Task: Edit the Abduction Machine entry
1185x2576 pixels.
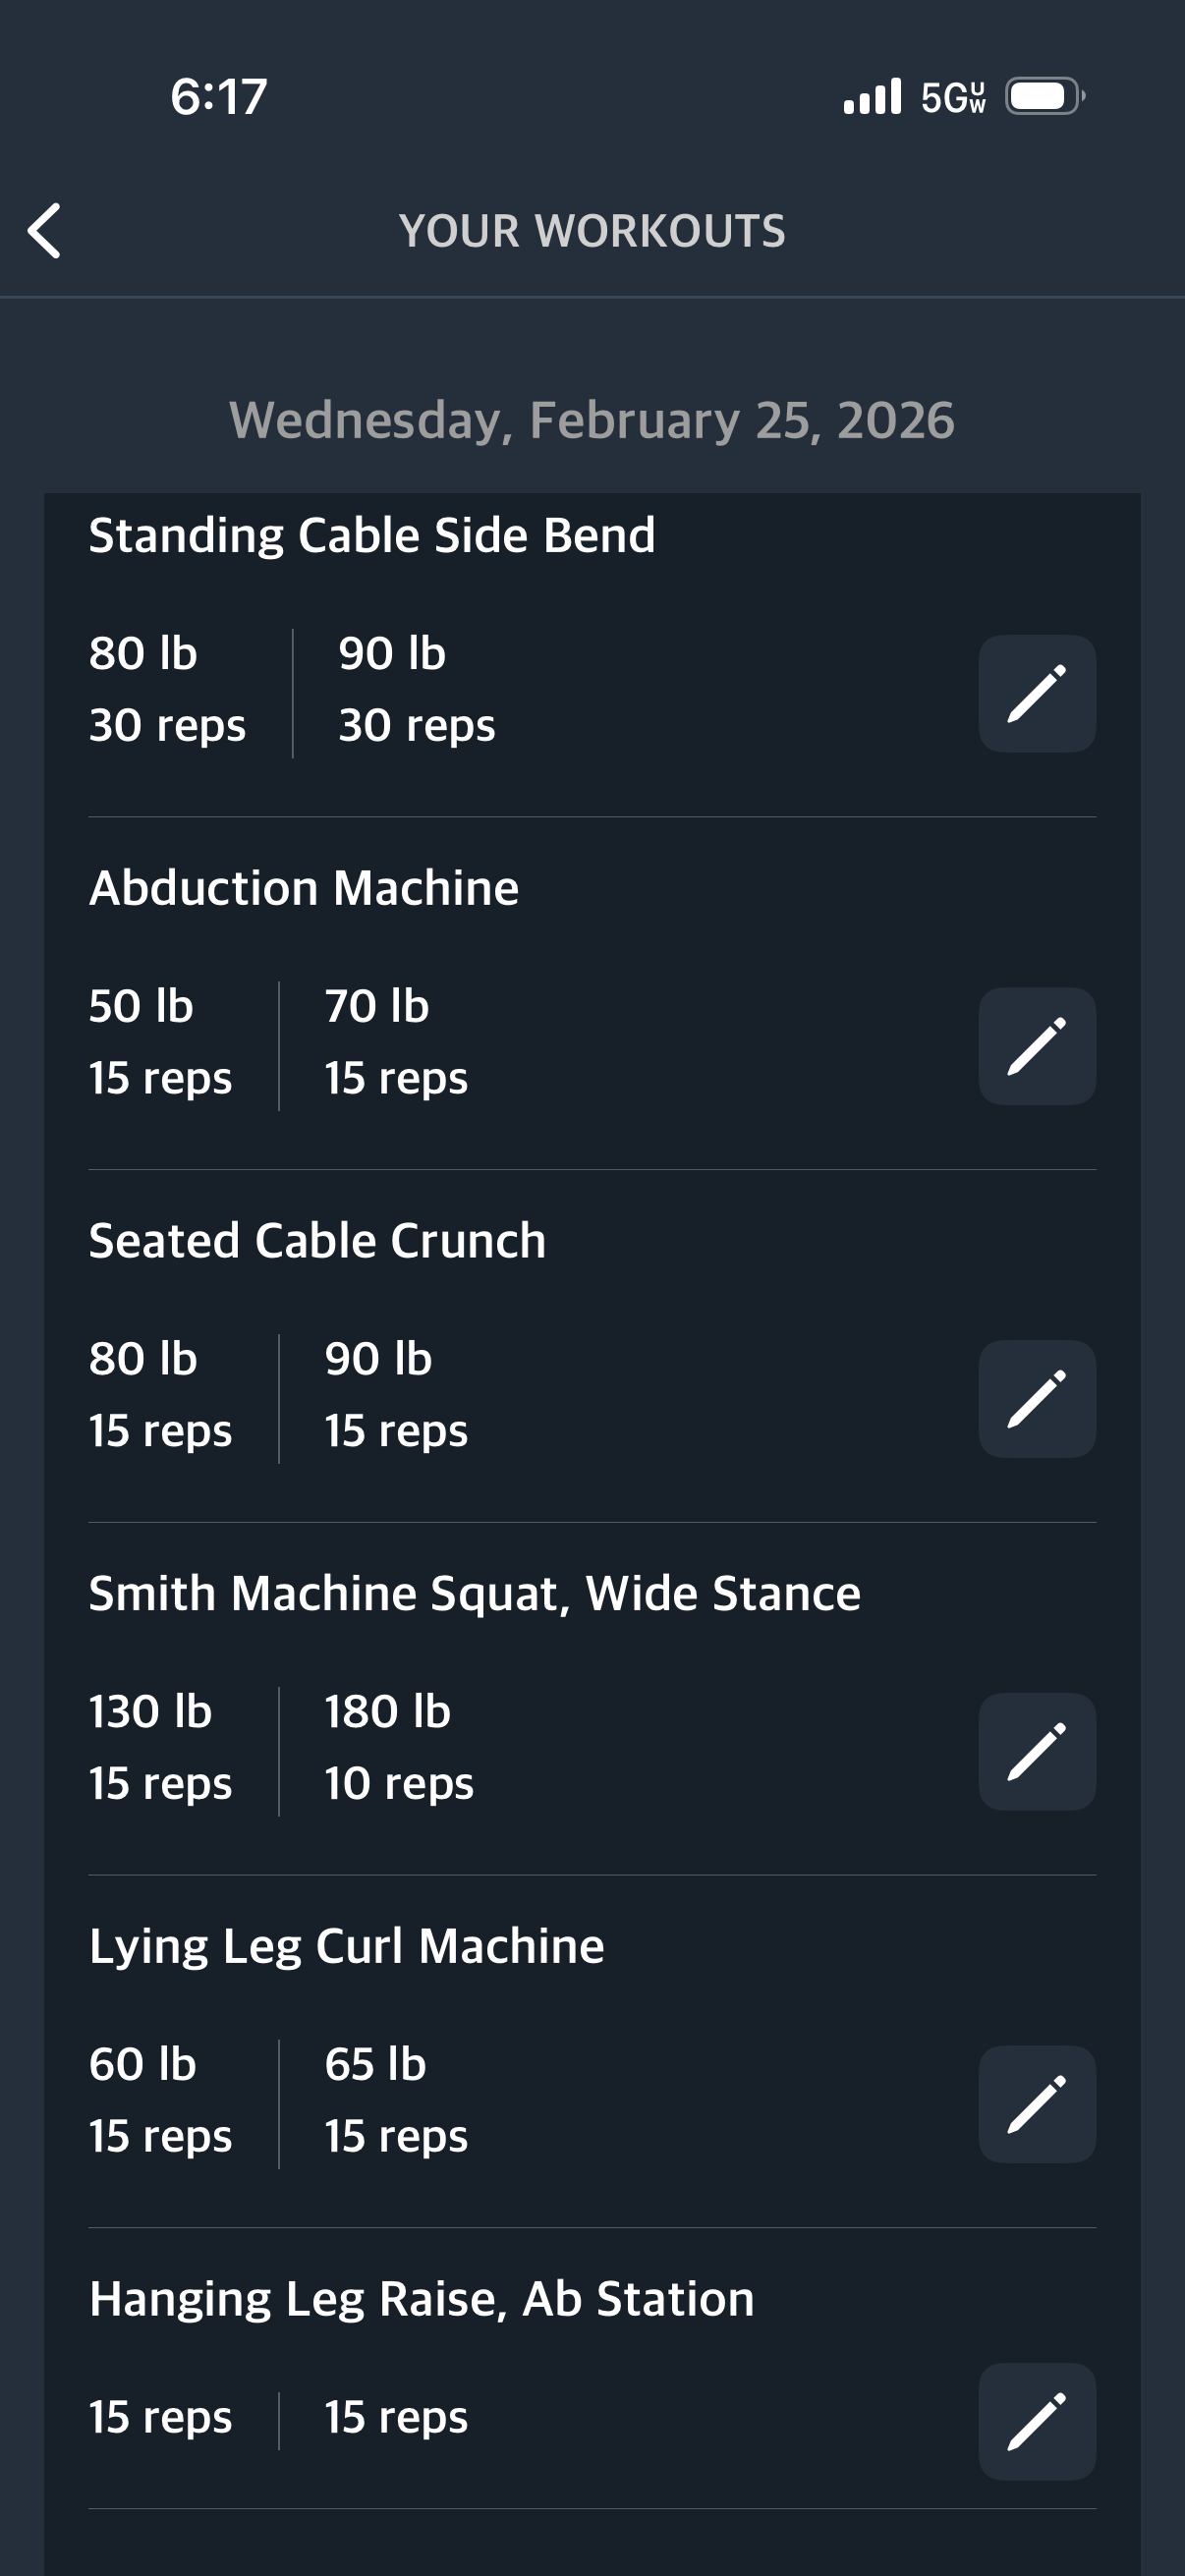Action: [x=1036, y=1046]
